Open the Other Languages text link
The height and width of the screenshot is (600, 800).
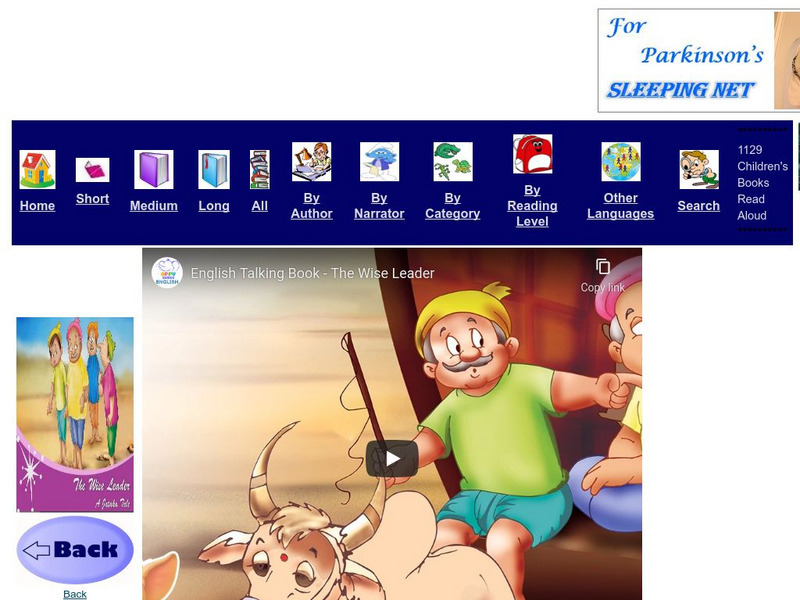[620, 206]
